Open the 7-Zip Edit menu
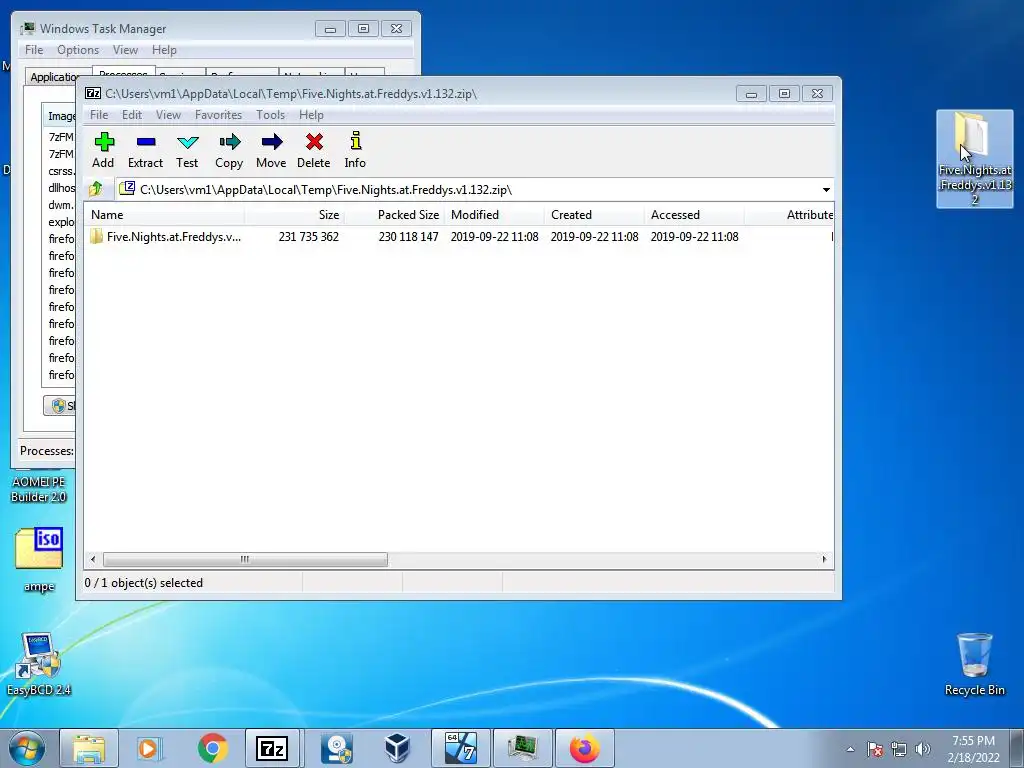The image size is (1024, 768). (131, 115)
